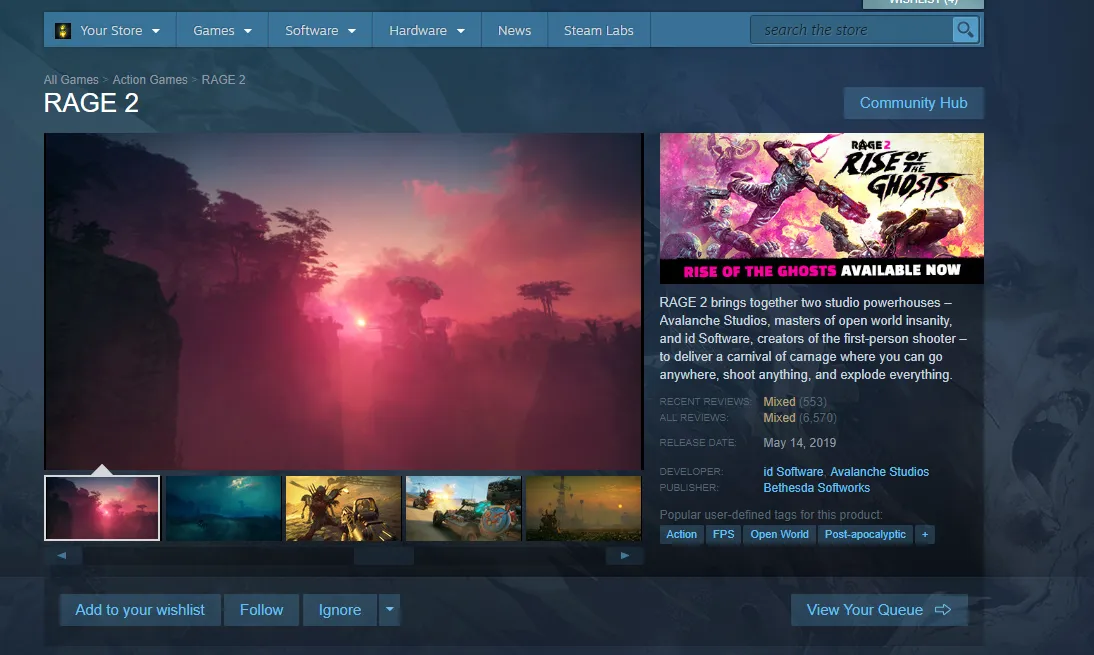Click View Your Queue button
Screen dimensions: 1094x655
click(879, 610)
